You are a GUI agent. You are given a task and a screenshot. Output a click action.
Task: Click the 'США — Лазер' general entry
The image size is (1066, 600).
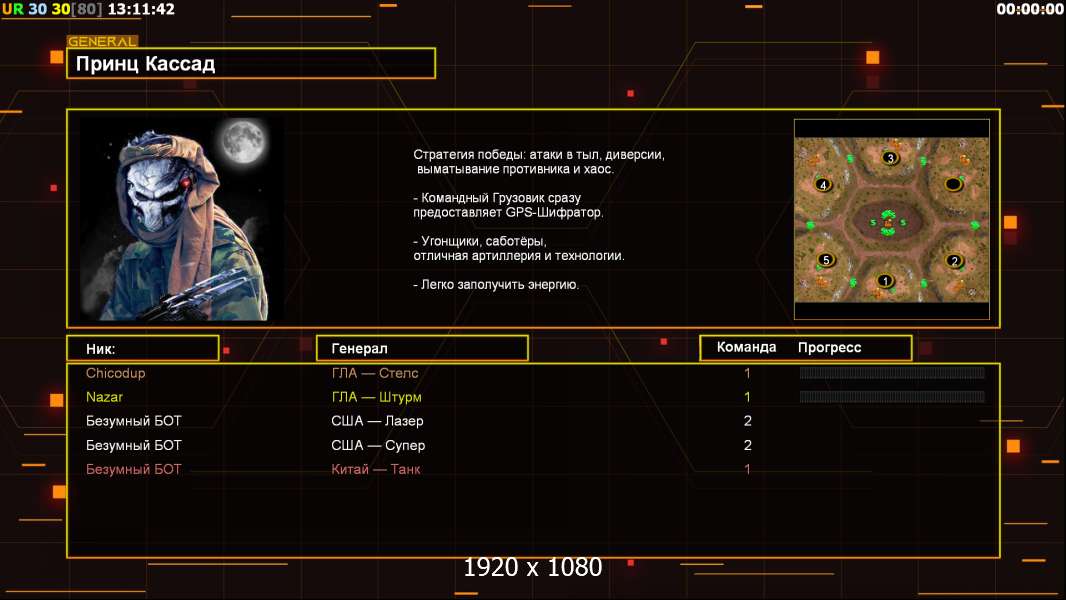tap(377, 421)
